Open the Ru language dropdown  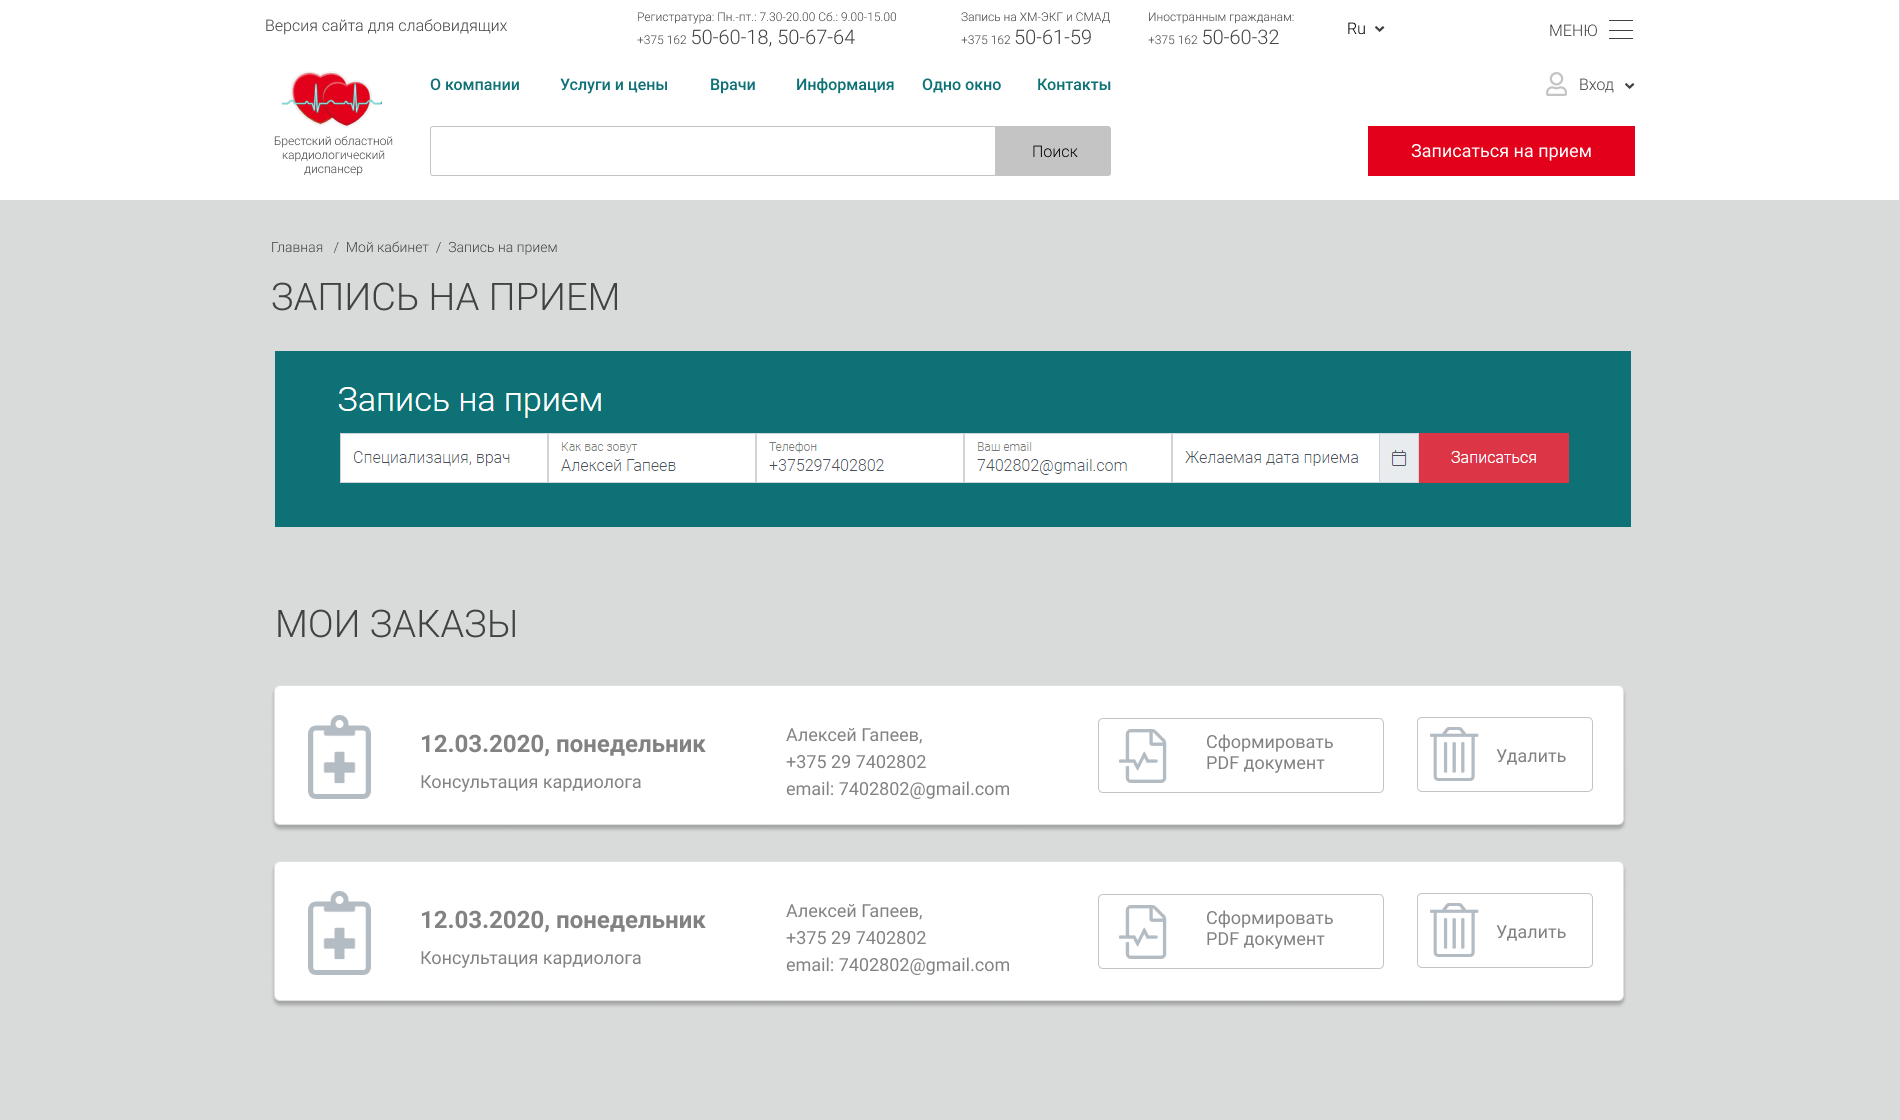(1365, 29)
